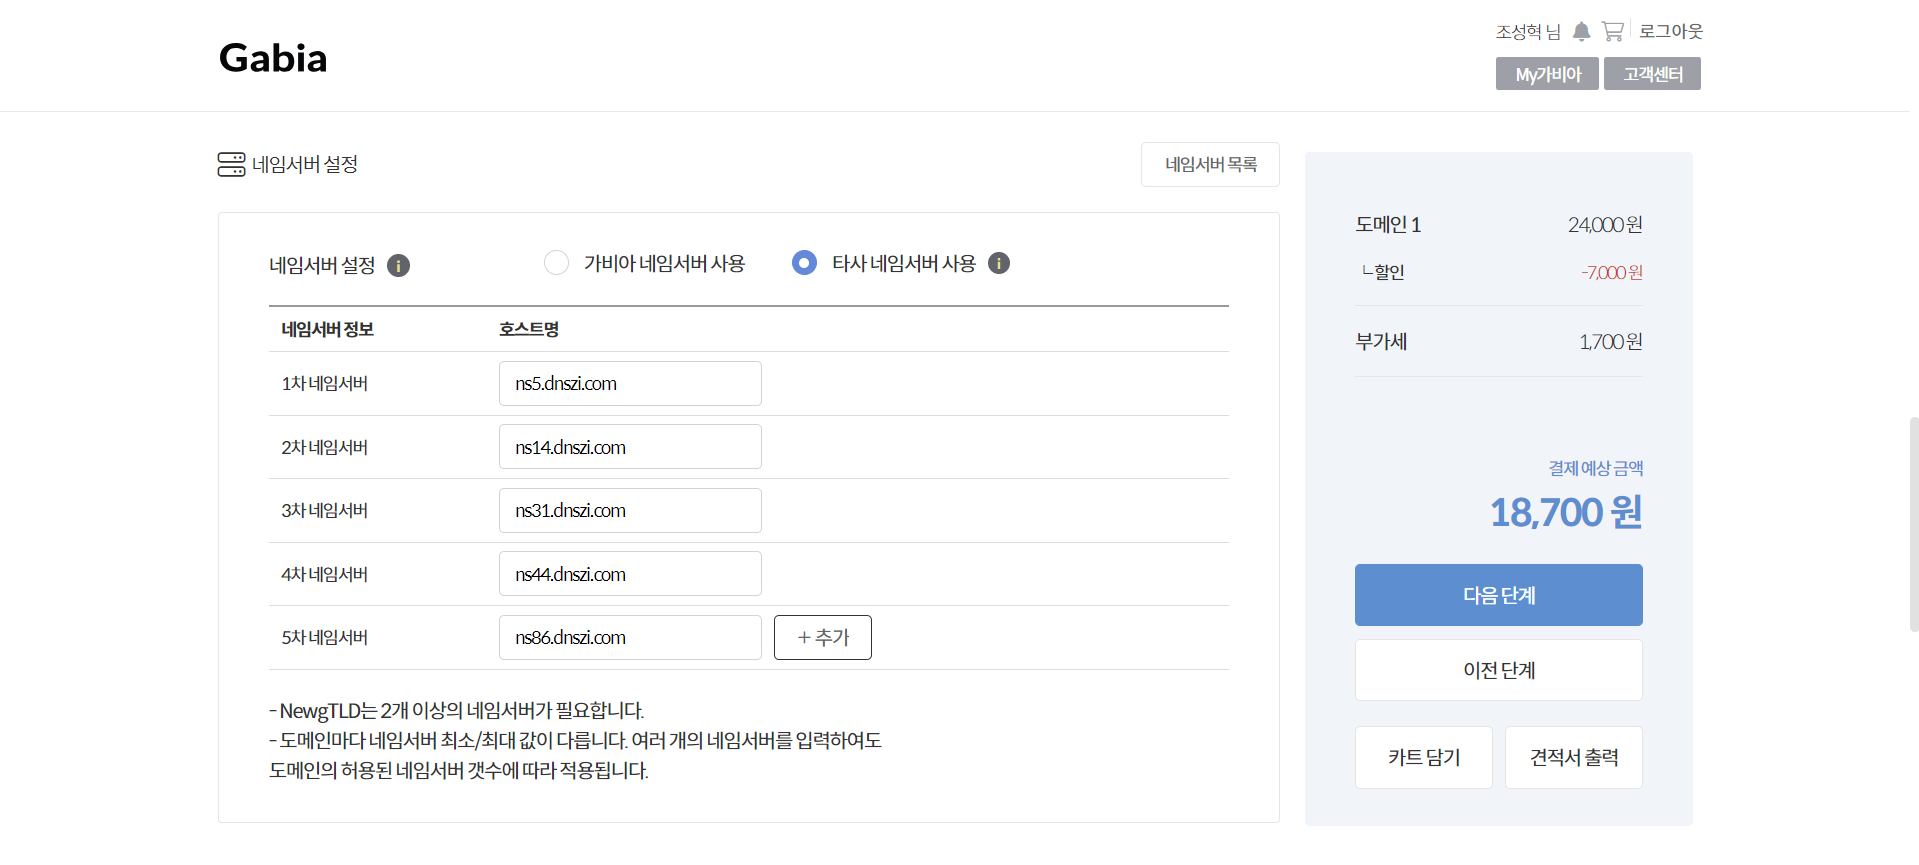Click the 호스트명 column header

(529, 329)
